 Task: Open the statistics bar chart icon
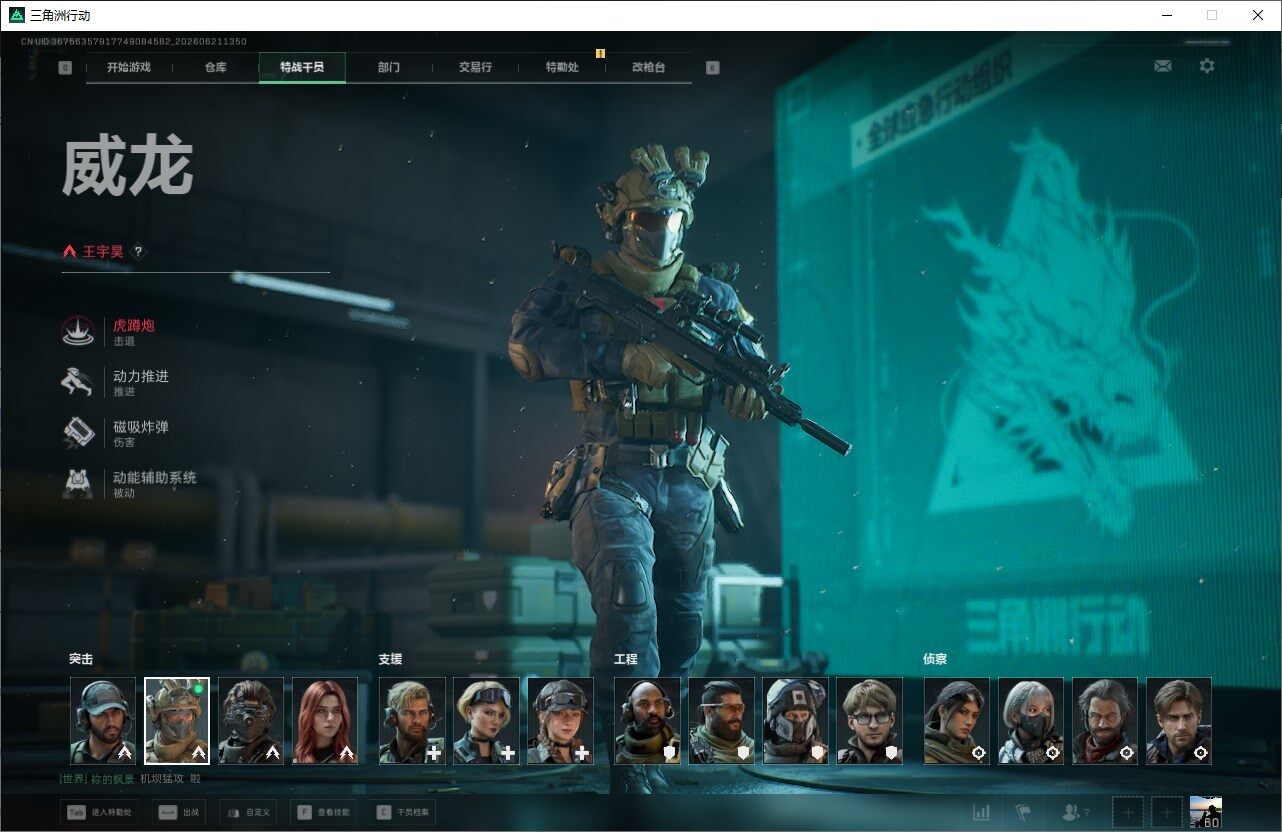click(x=982, y=813)
